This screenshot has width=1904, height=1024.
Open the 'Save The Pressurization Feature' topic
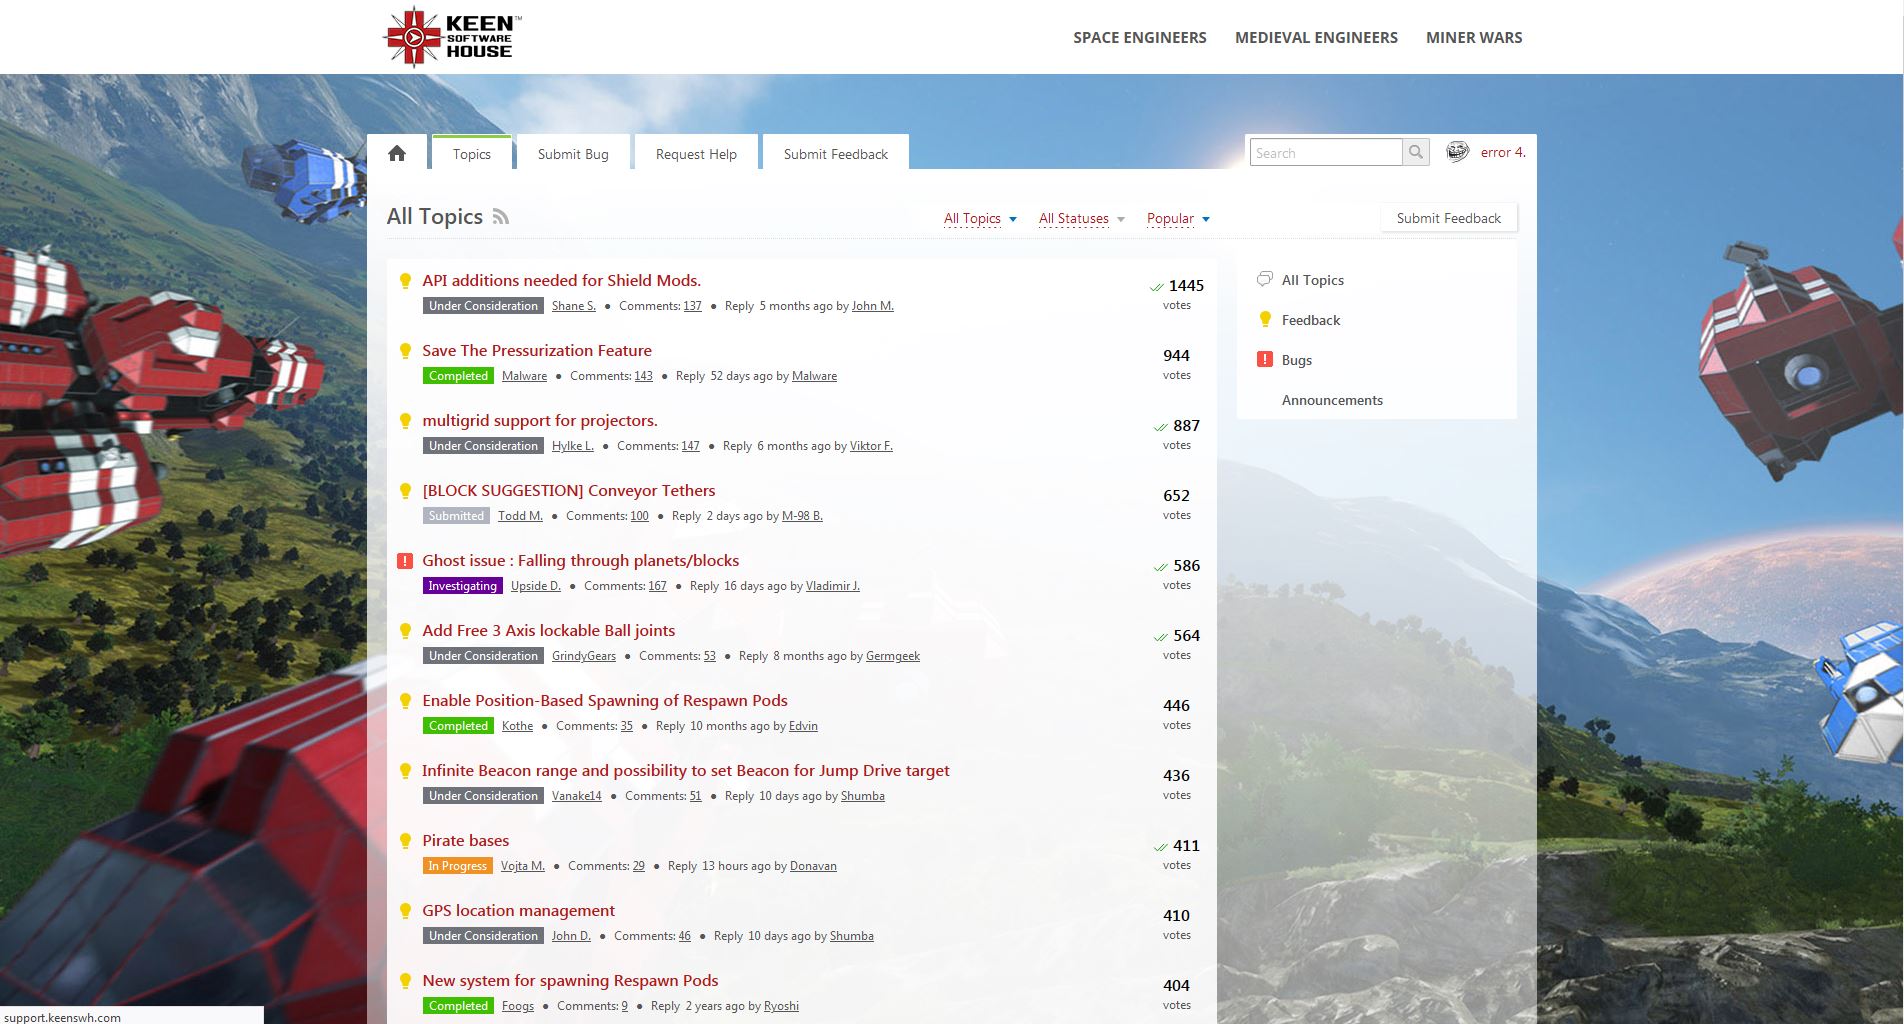[x=537, y=351]
